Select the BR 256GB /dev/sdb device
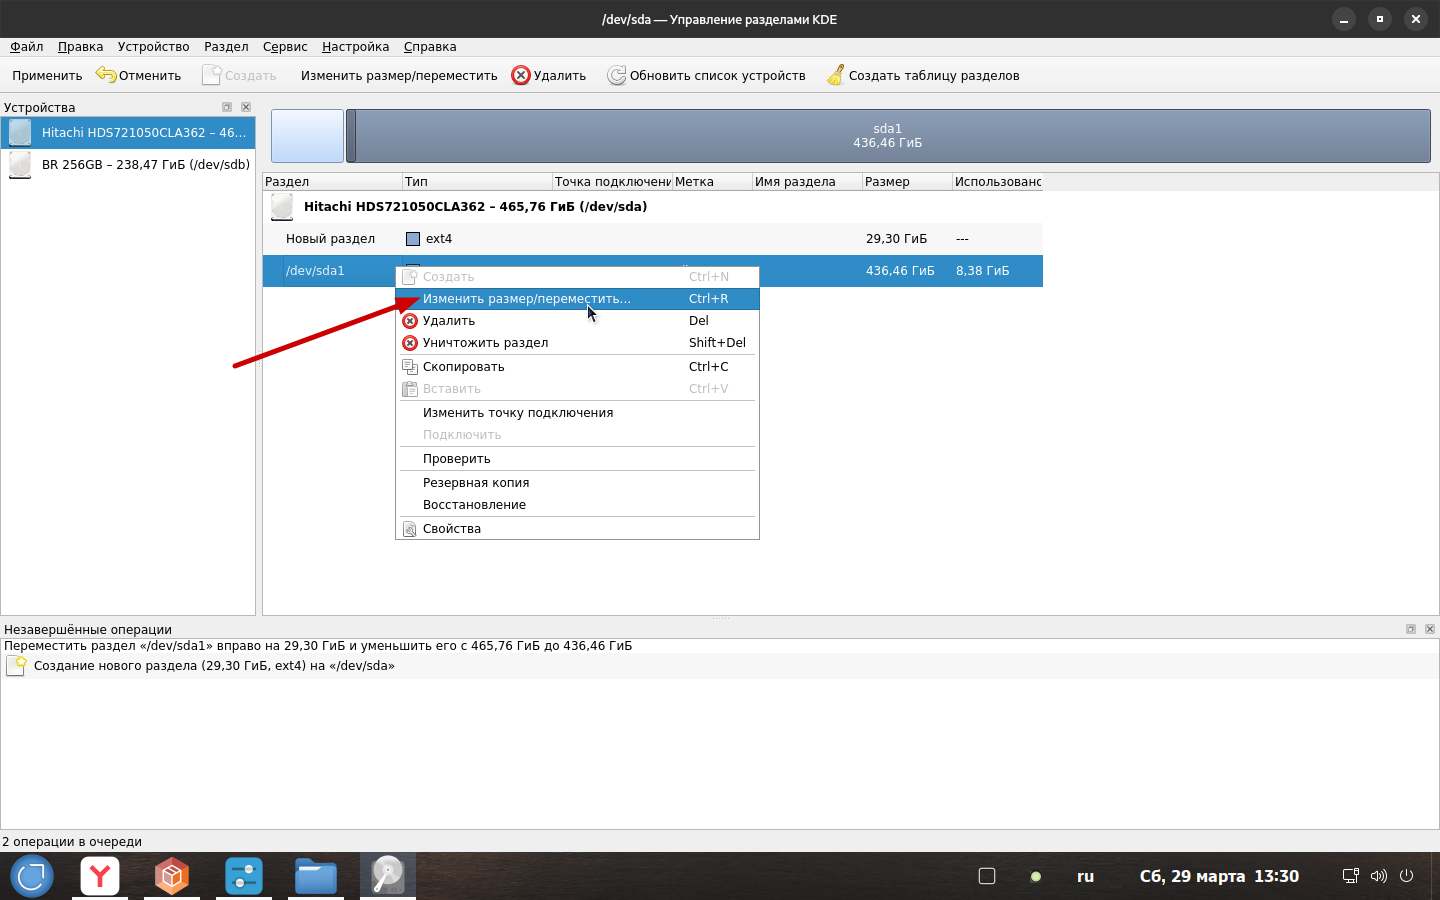 click(x=145, y=165)
